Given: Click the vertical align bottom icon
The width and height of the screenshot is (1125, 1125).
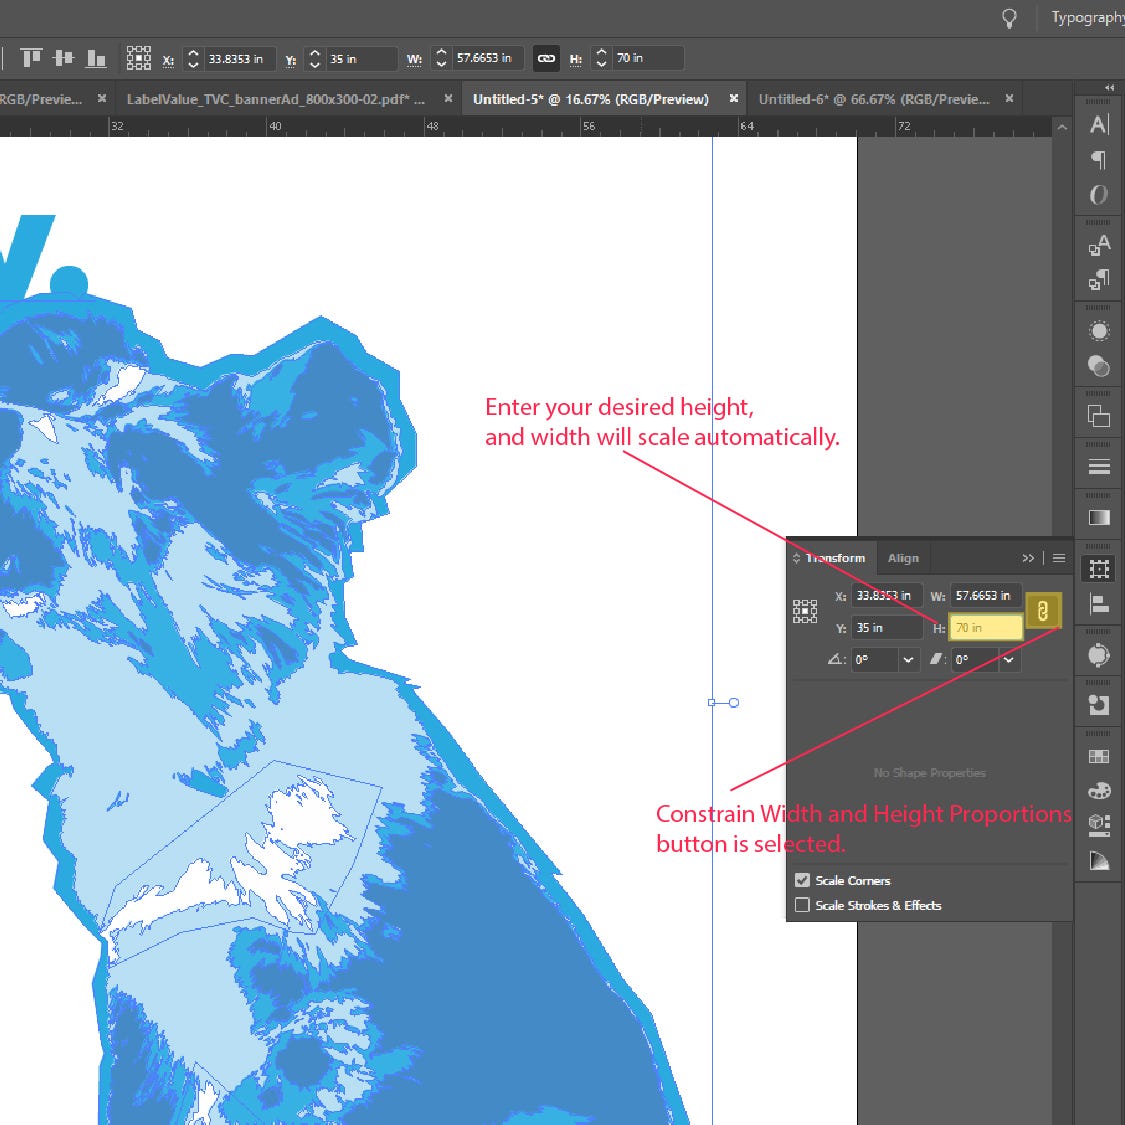Looking at the screenshot, I should pyautogui.click(x=95, y=58).
